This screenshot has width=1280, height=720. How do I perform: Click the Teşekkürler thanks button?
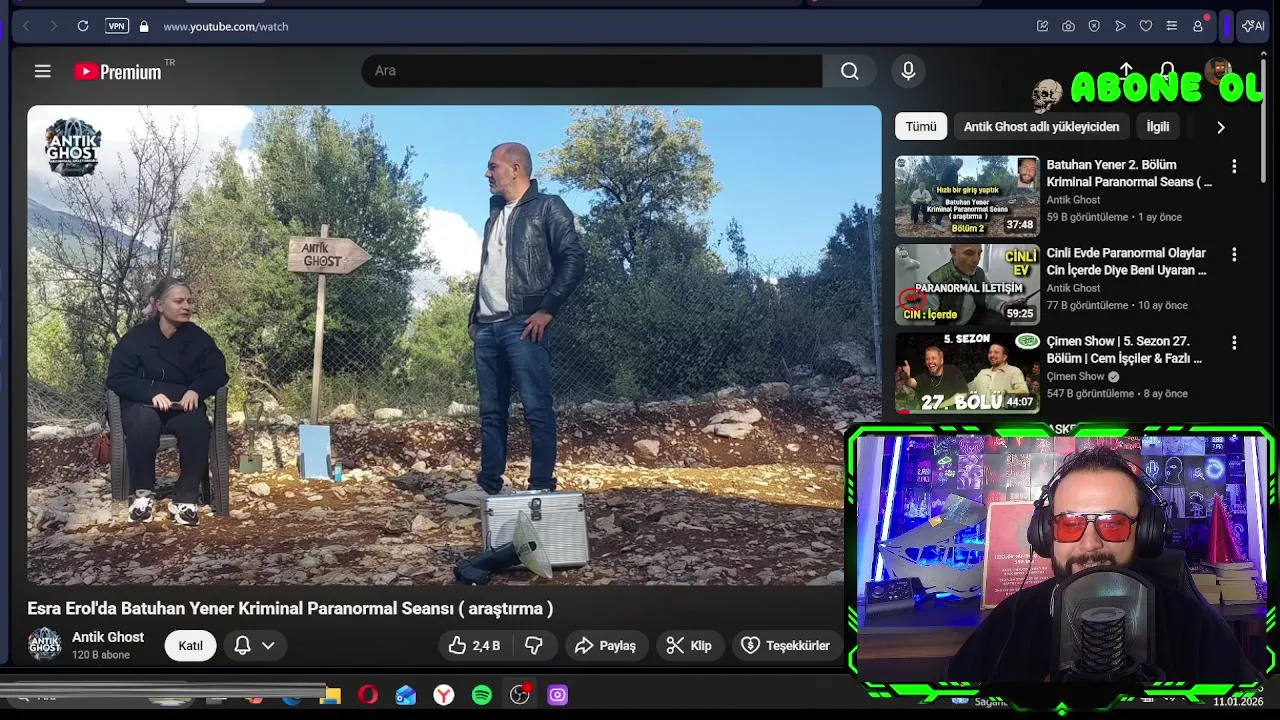pos(786,646)
